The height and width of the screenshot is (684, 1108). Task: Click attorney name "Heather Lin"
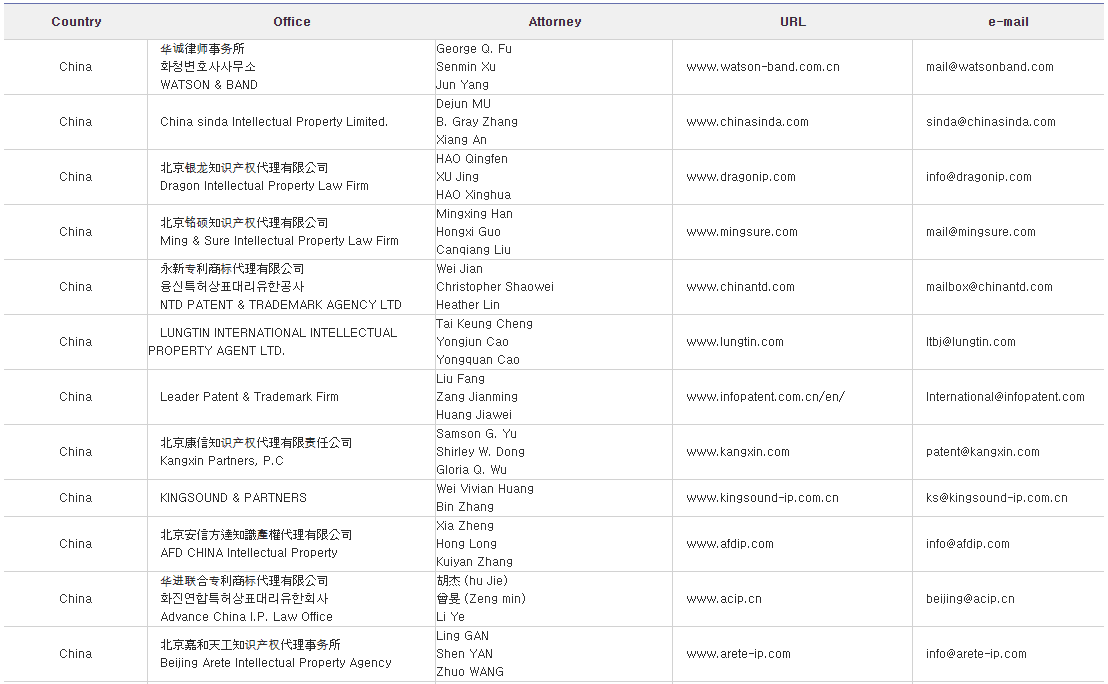(468, 306)
